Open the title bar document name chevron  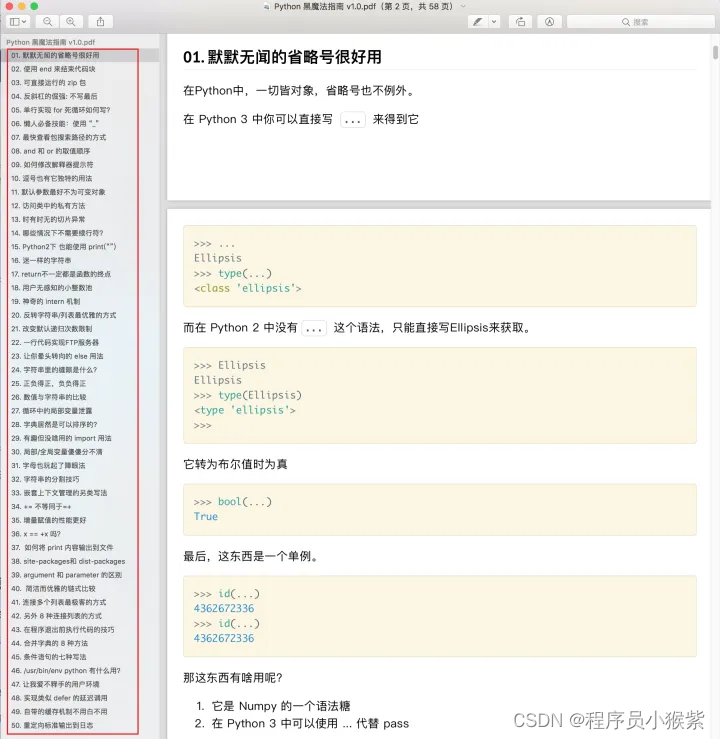pos(463,6)
